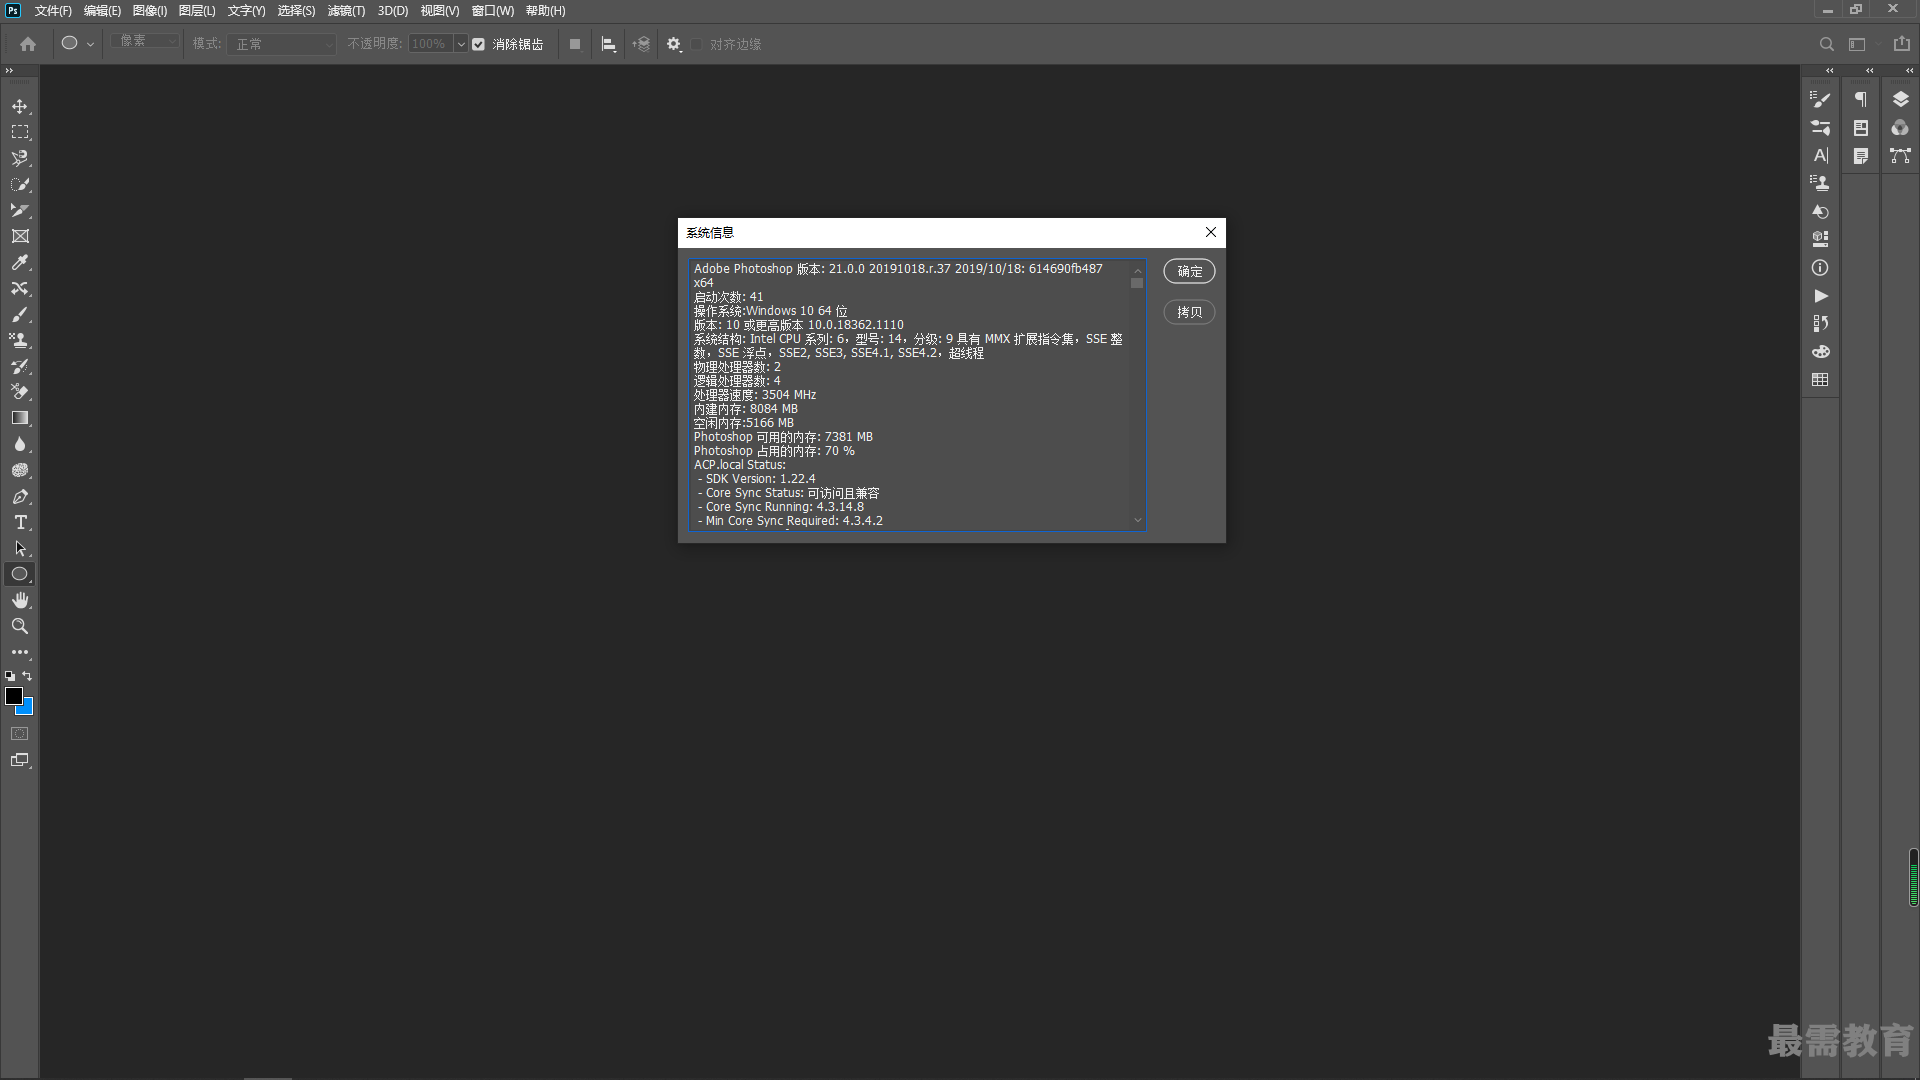Select the Blur tool
The image size is (1920, 1080).
click(20, 444)
